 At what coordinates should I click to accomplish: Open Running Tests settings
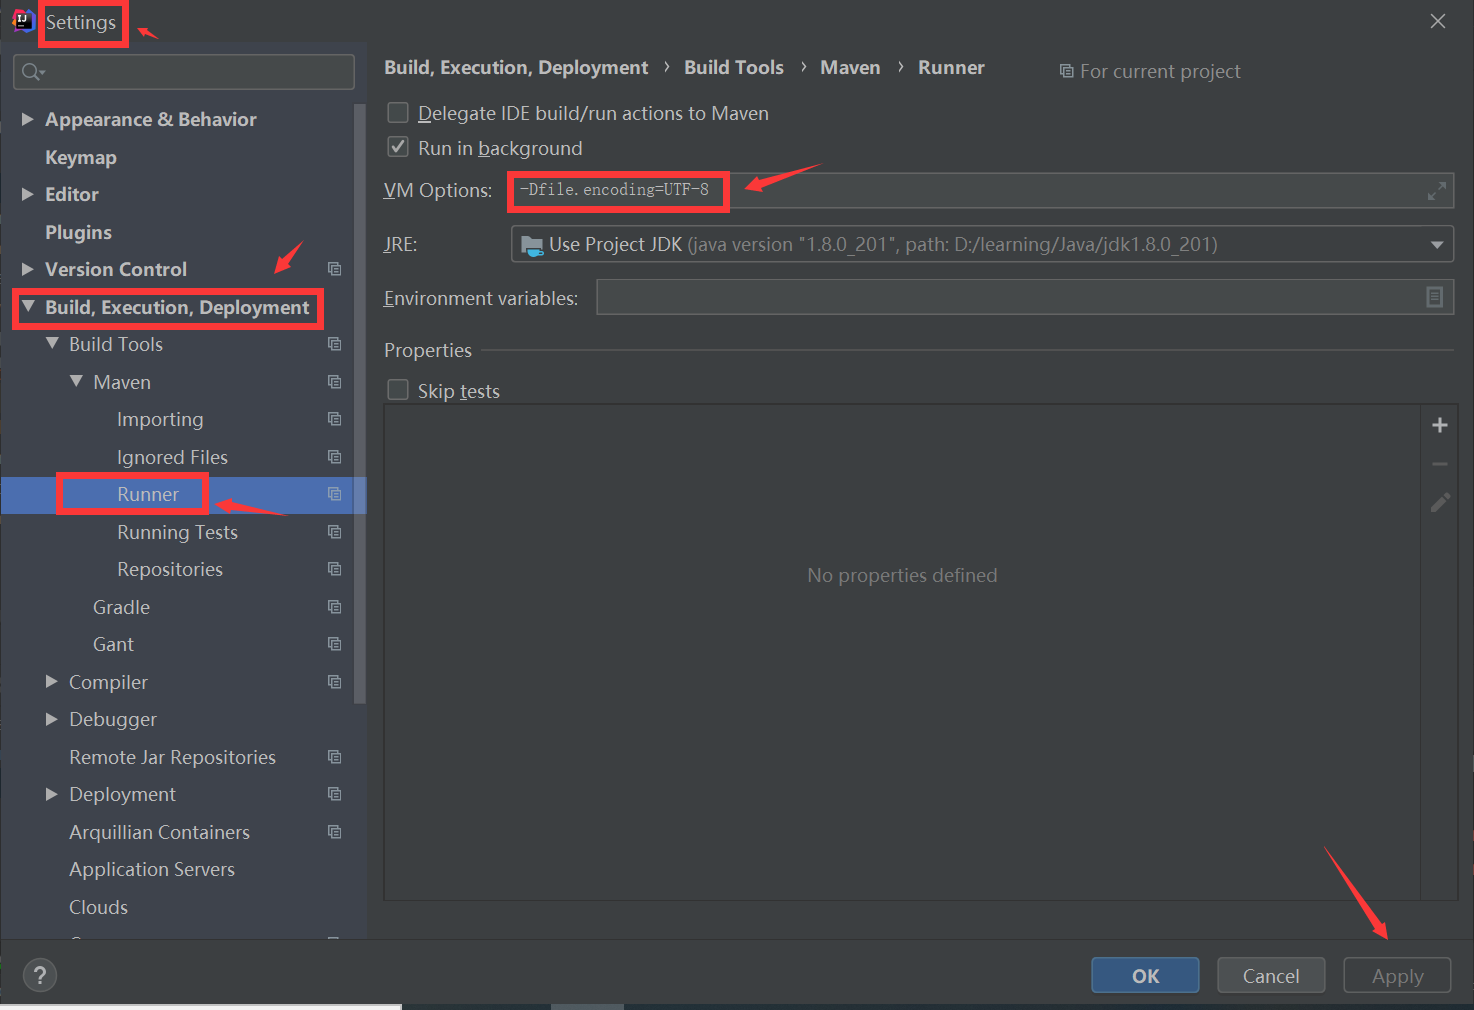click(x=177, y=532)
